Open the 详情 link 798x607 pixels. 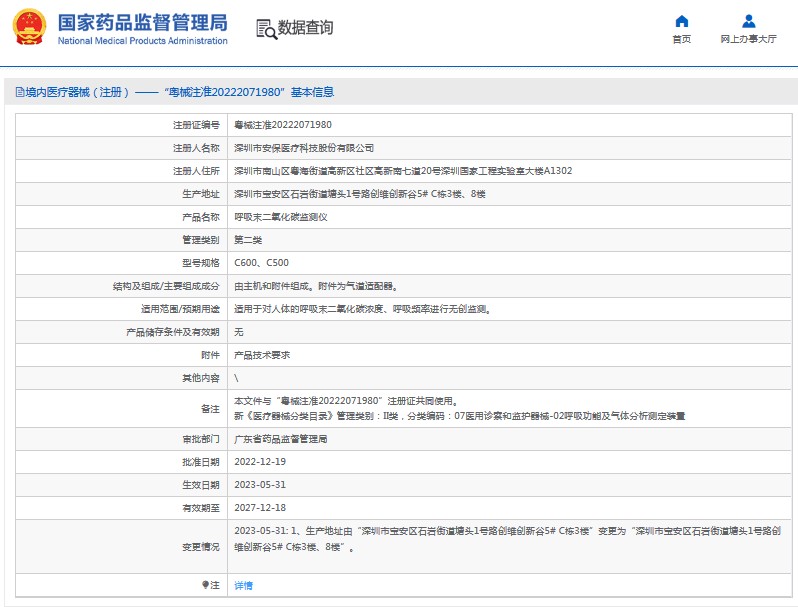click(243, 586)
